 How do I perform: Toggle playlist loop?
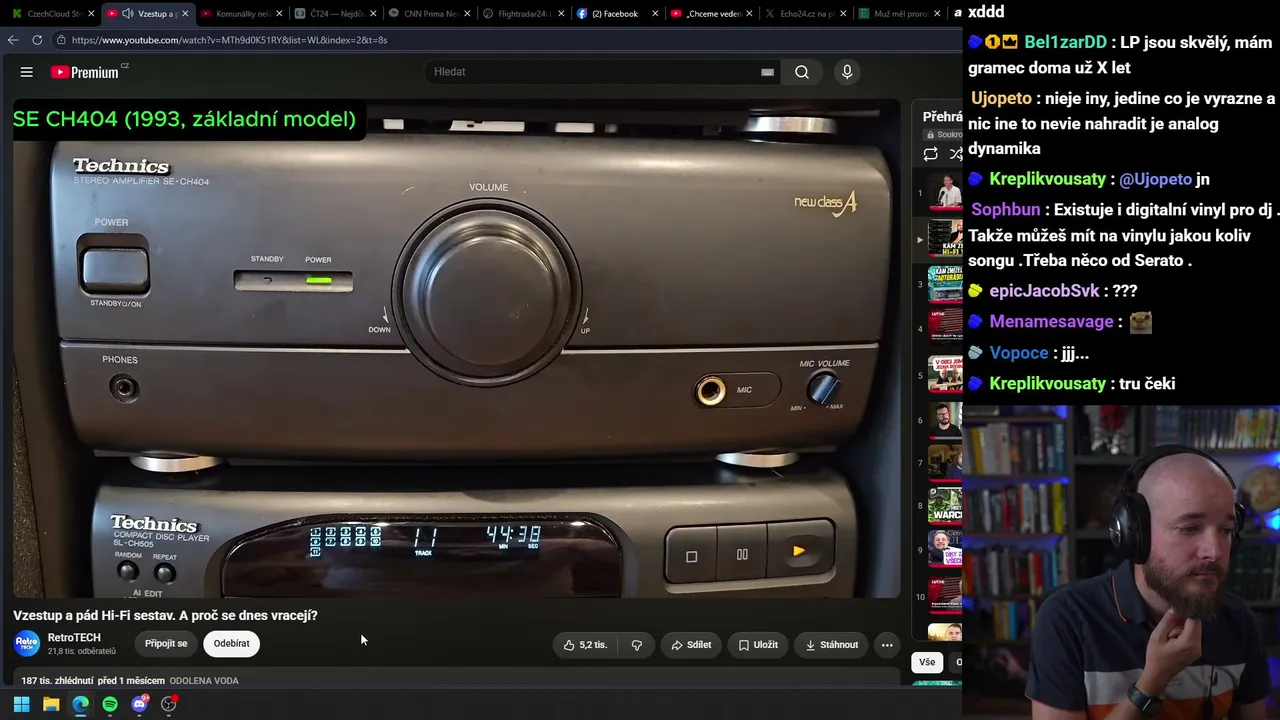(930, 154)
